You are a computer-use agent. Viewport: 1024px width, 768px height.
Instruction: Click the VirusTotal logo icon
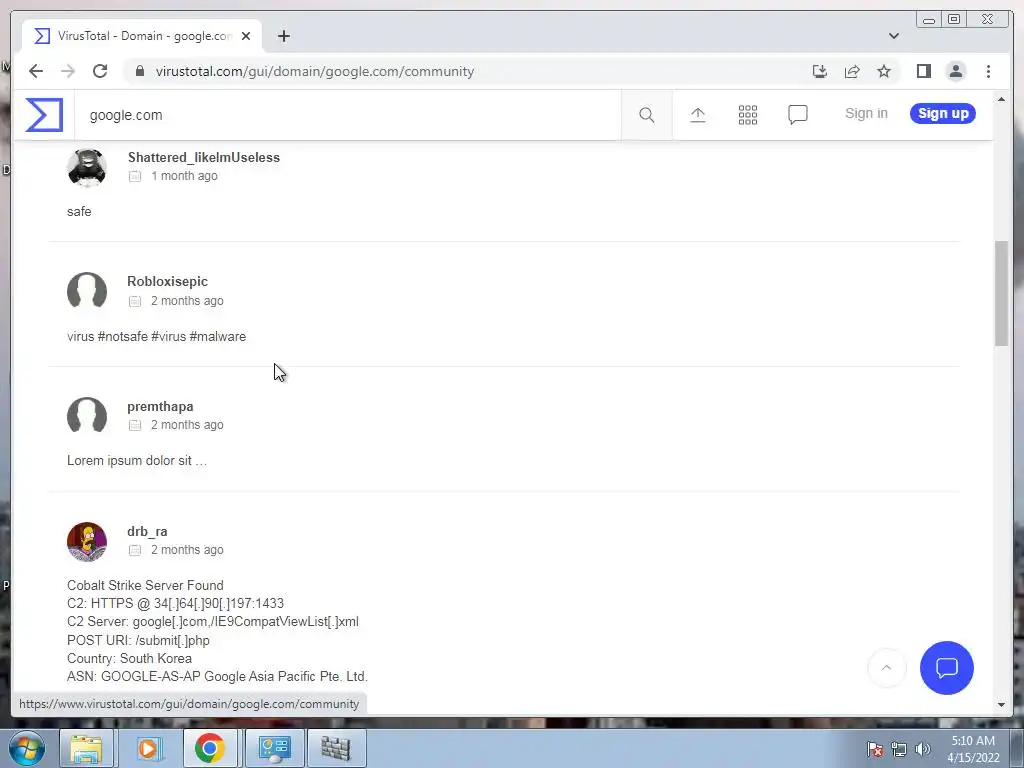(44, 115)
